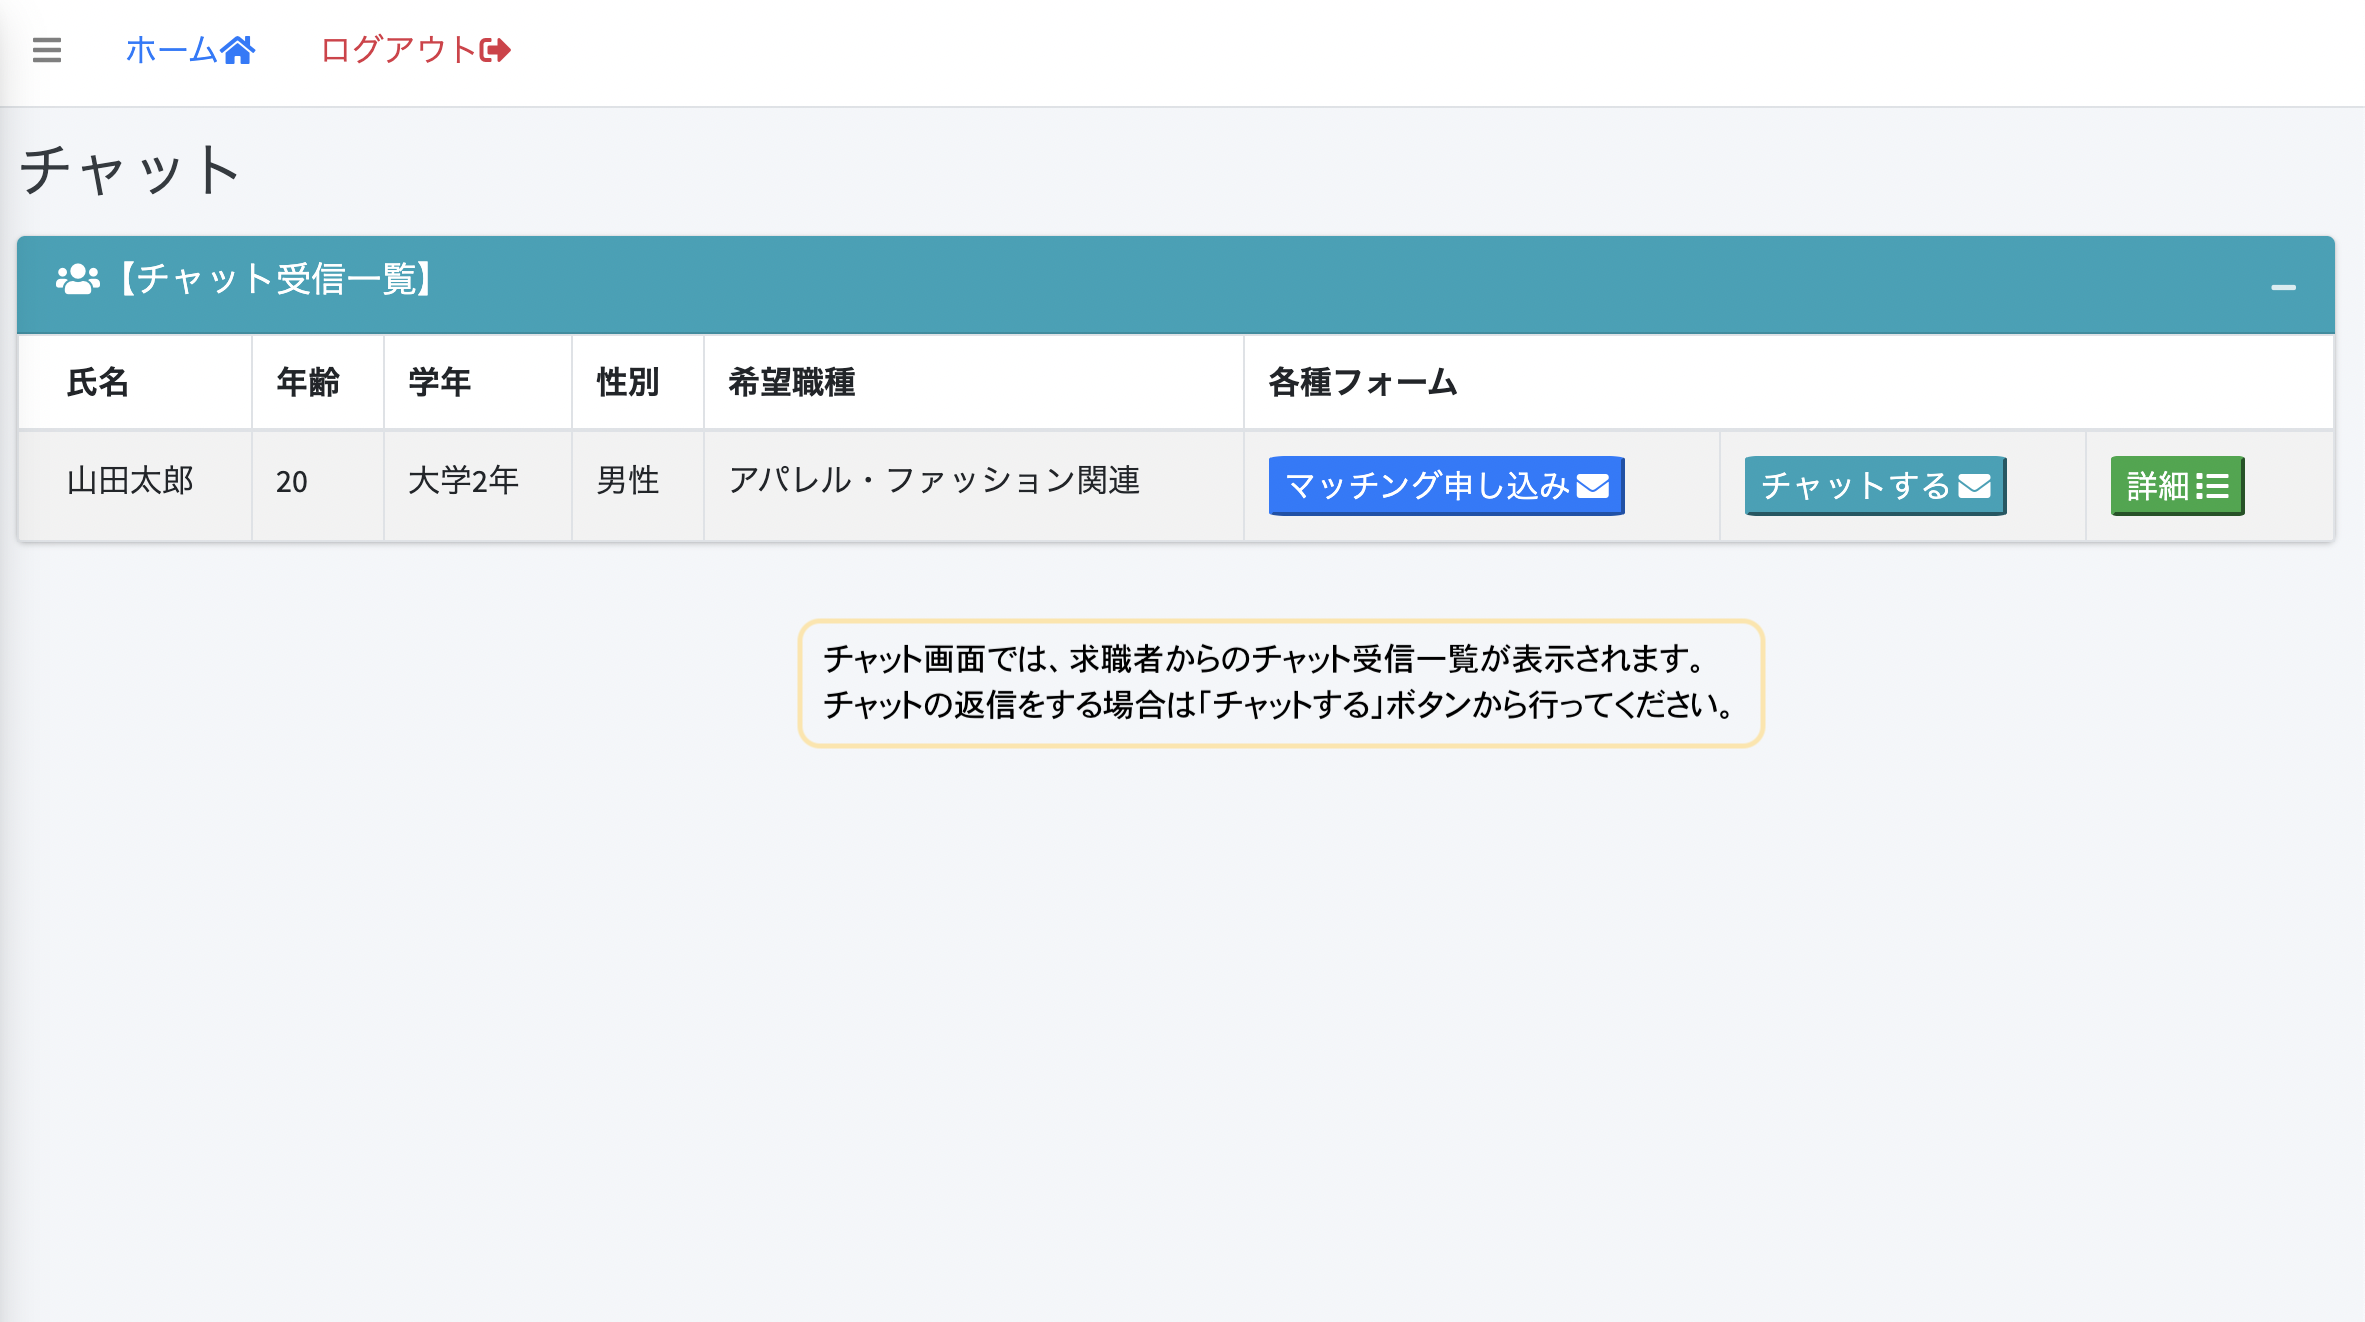Click the 年齢 column header
The width and height of the screenshot is (2365, 1322).
click(x=307, y=381)
